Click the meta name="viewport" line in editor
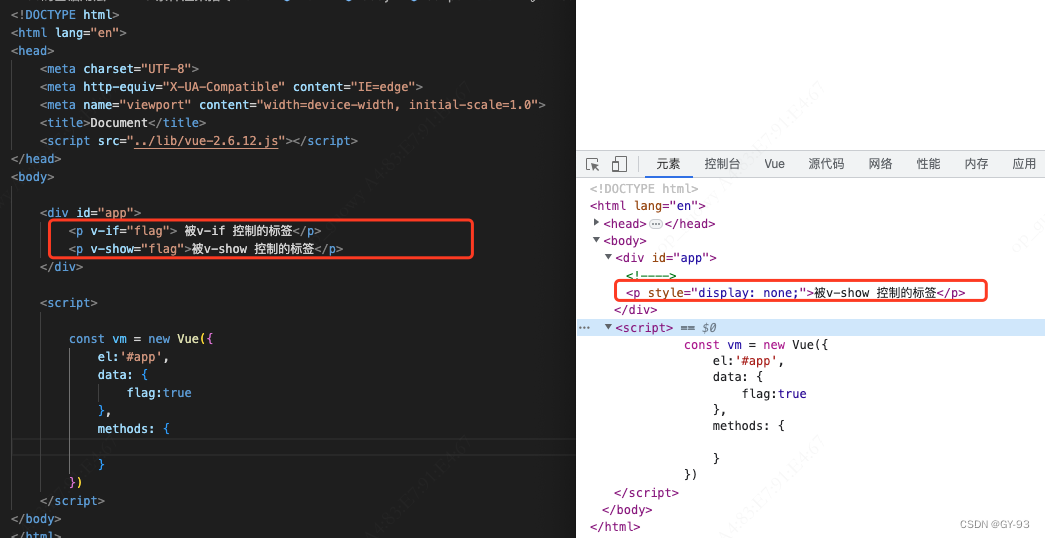This screenshot has height=538, width=1045. [x=293, y=105]
